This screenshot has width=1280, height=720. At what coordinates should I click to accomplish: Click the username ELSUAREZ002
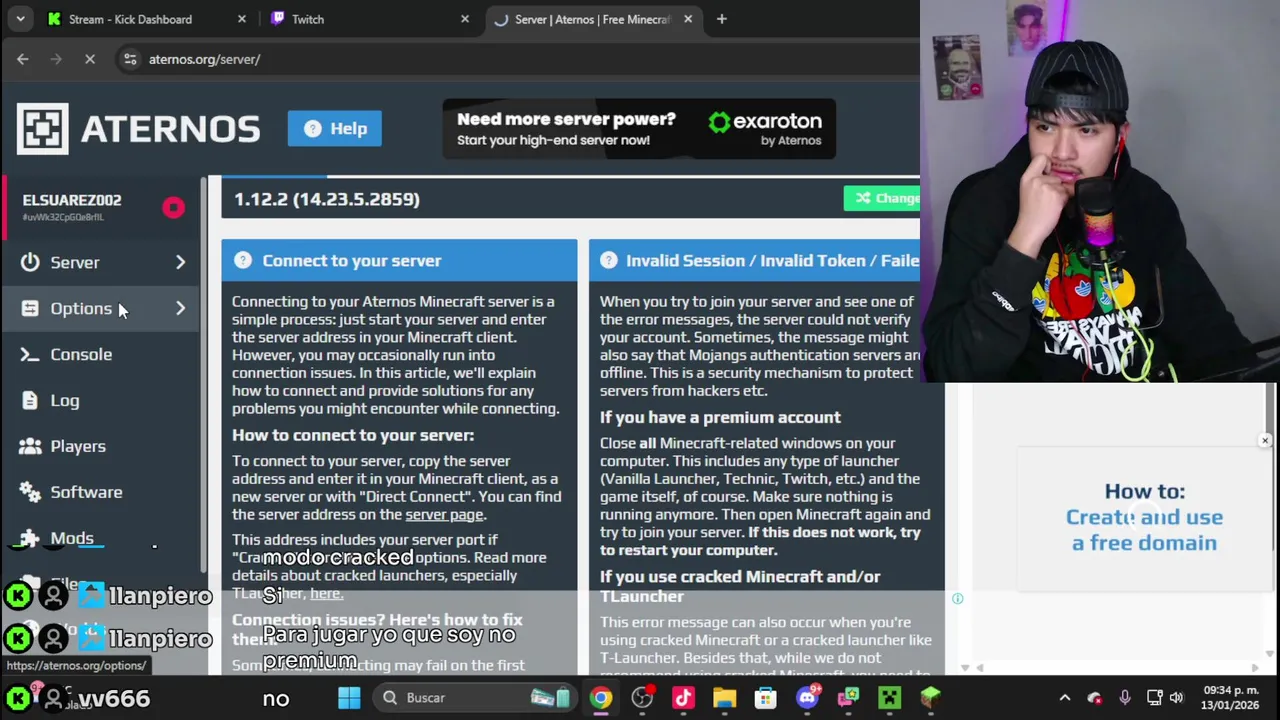pyautogui.click(x=72, y=200)
